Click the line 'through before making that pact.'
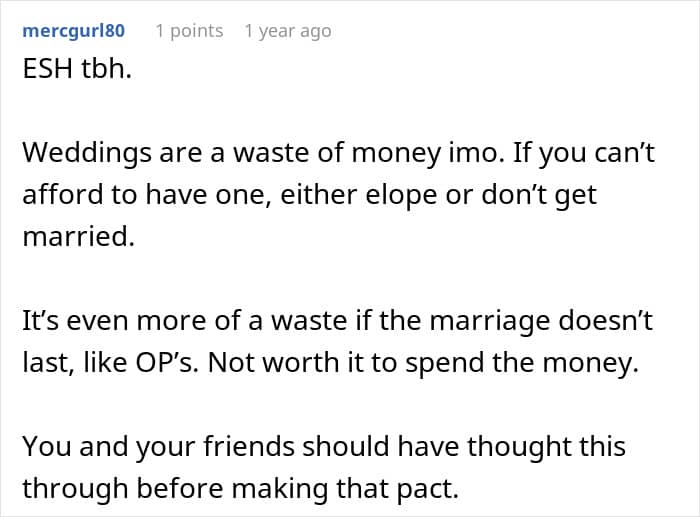 (x=241, y=489)
